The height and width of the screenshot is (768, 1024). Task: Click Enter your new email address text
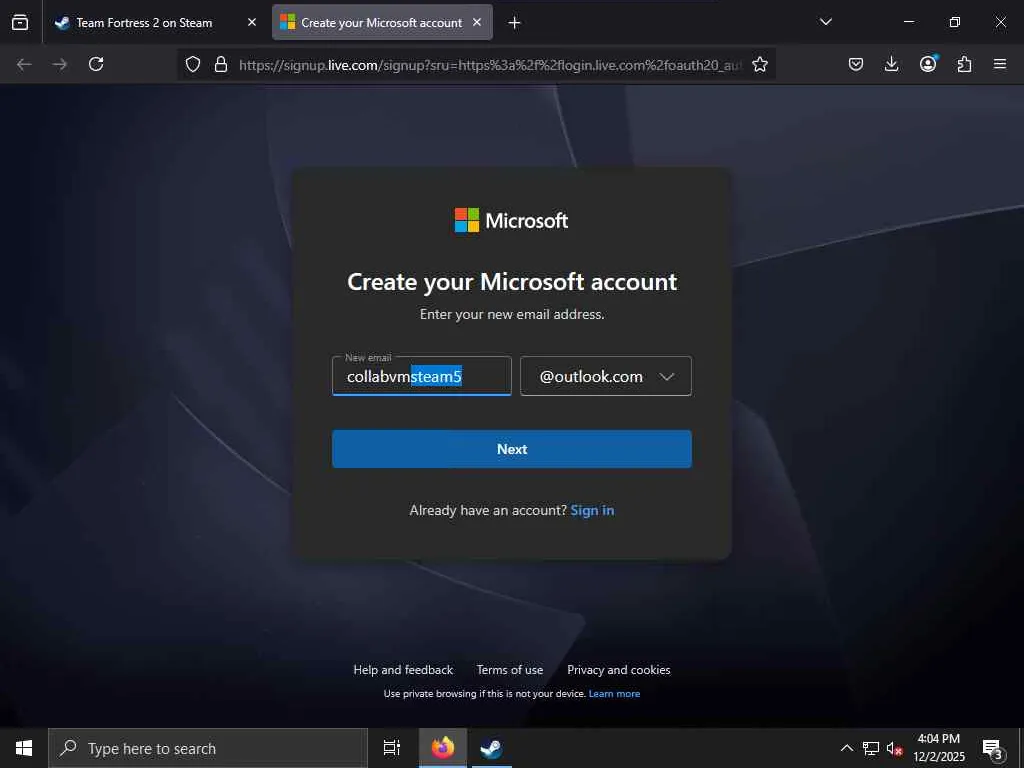512,314
